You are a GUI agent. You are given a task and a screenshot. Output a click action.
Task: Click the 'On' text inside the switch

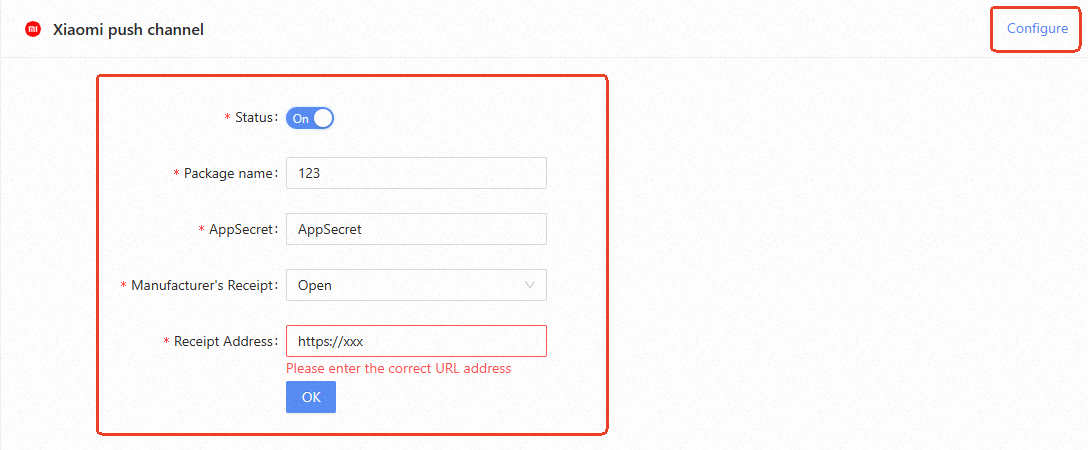[x=300, y=118]
